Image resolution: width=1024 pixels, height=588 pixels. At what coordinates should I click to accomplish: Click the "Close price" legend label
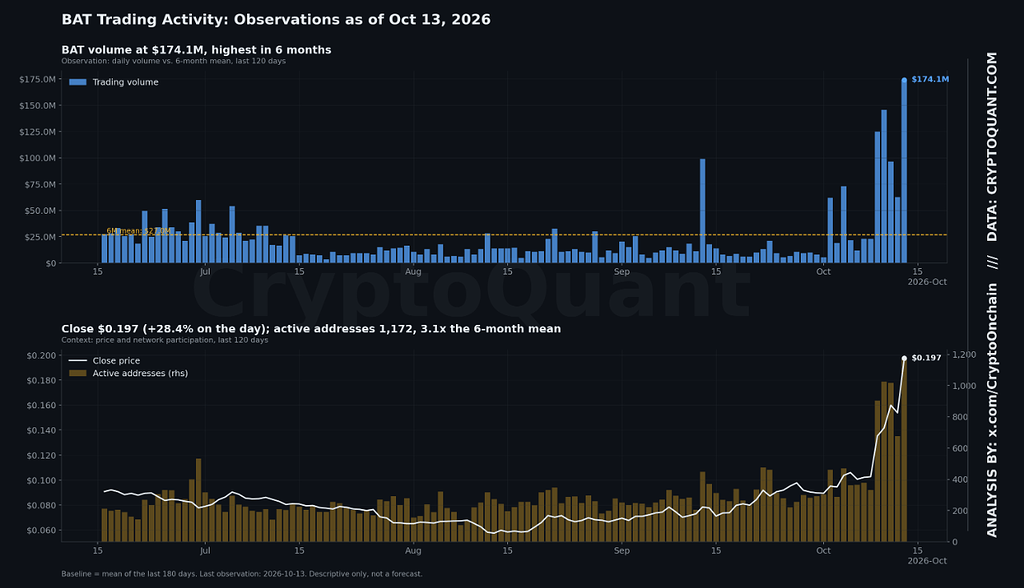click(x=116, y=361)
